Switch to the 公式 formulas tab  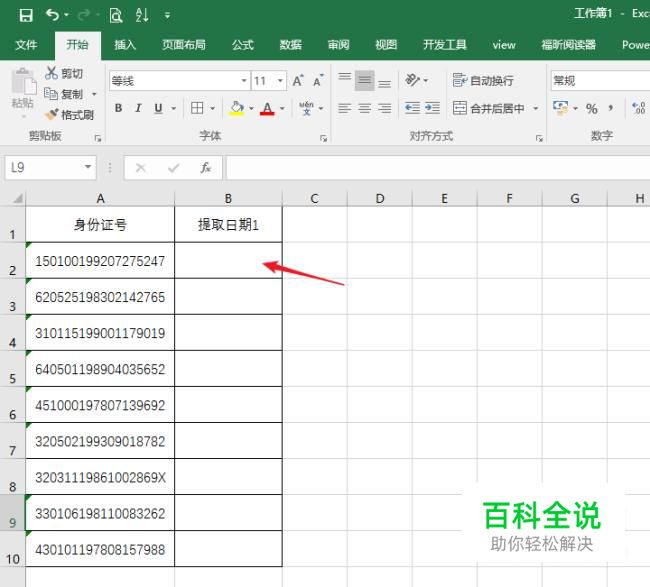243,45
